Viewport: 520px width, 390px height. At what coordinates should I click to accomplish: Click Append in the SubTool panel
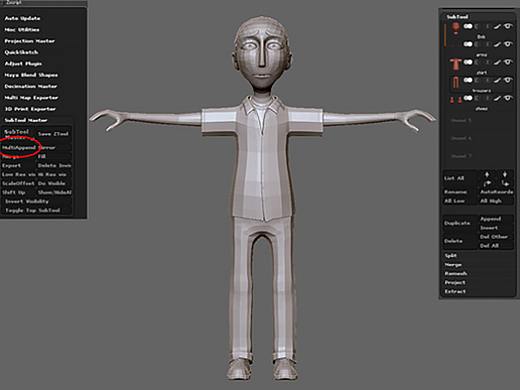coord(490,219)
